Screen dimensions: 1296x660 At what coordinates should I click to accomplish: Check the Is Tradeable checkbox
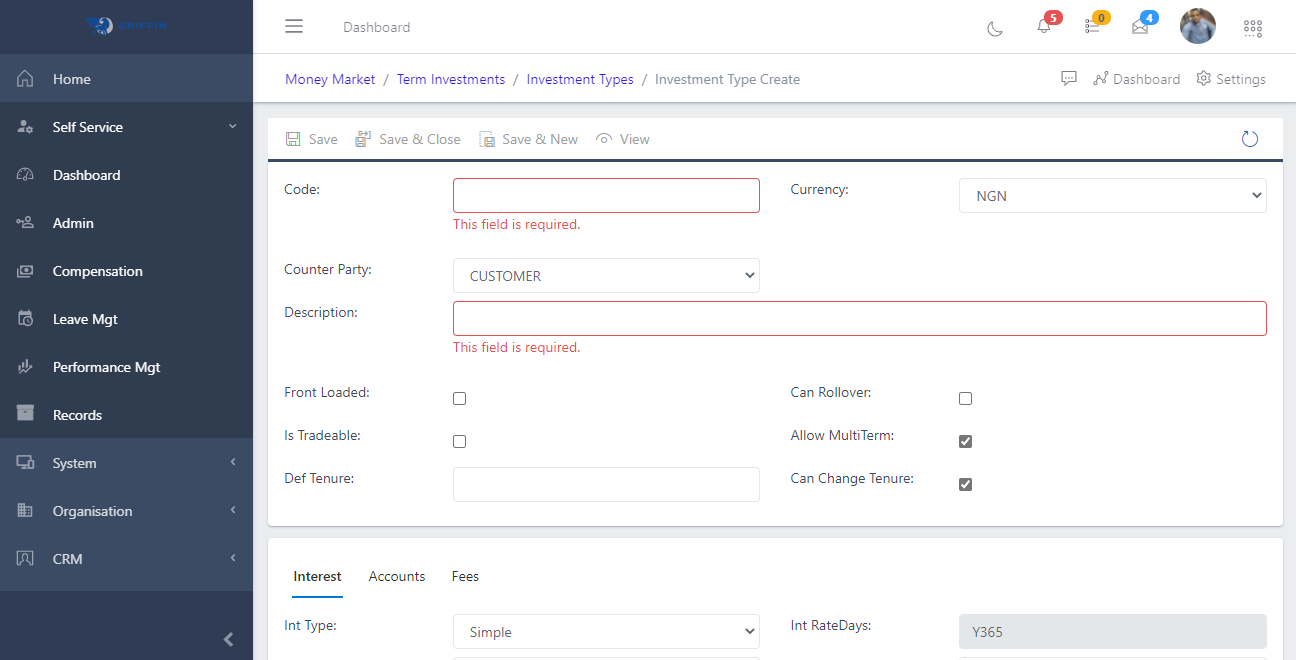459,441
